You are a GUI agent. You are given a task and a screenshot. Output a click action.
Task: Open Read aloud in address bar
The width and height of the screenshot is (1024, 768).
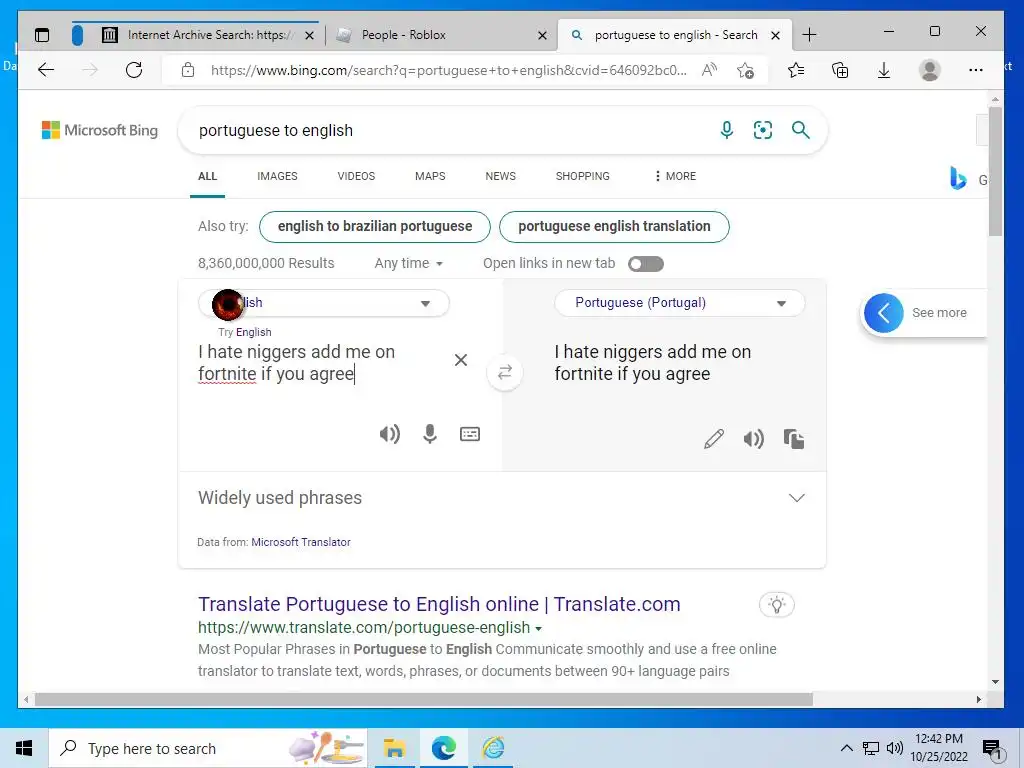[709, 70]
